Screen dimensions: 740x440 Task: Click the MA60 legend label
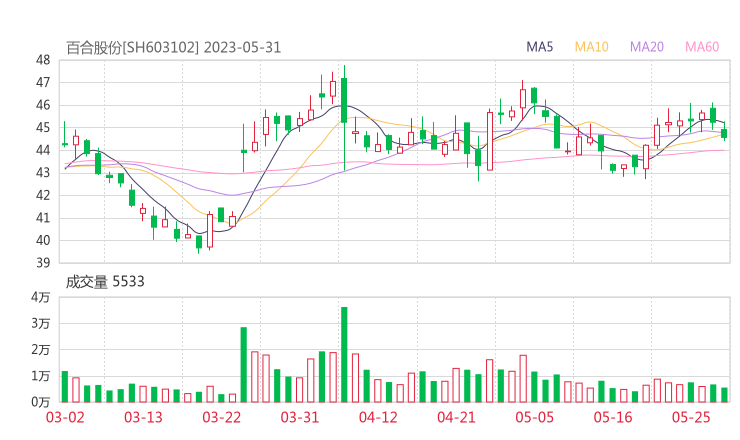[702, 47]
